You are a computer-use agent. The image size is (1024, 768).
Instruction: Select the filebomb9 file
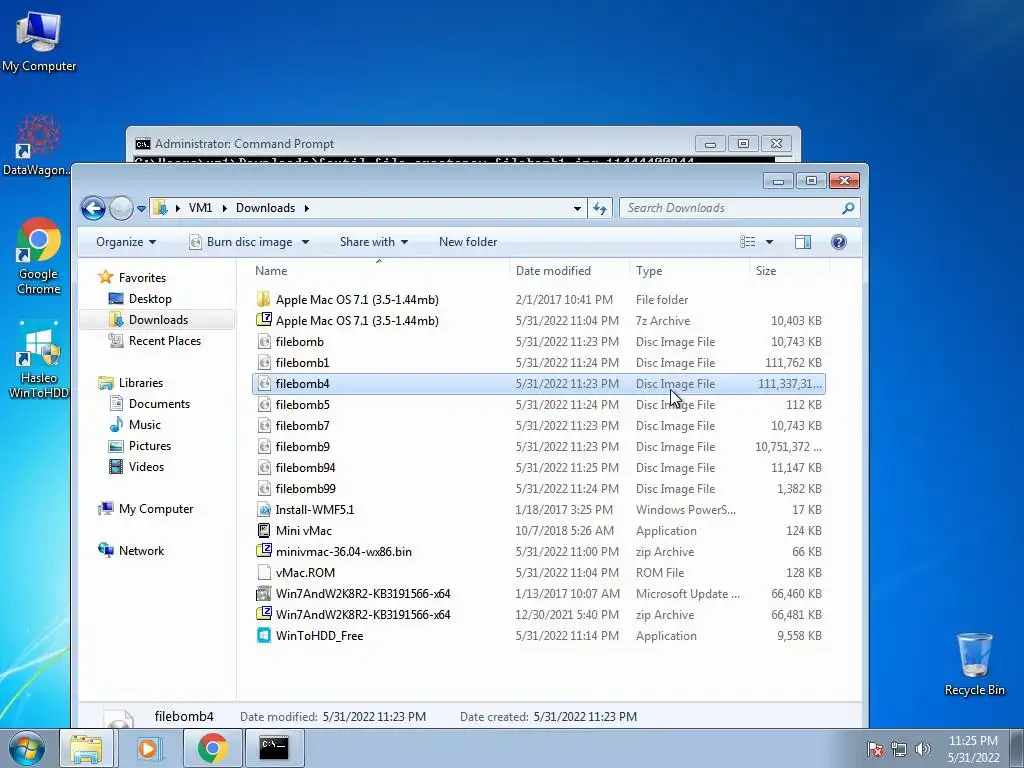(538, 447)
